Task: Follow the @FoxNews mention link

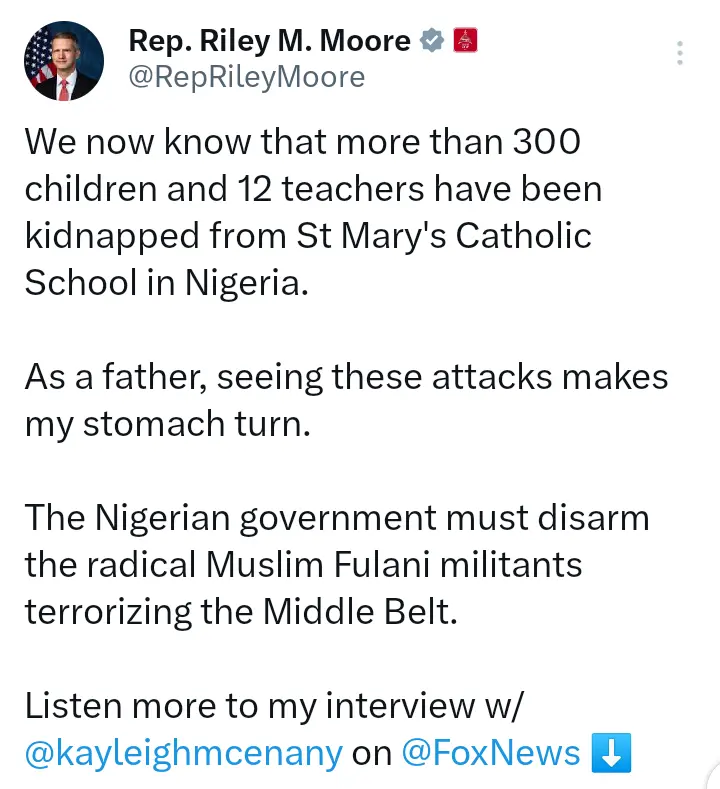Action: pos(490,753)
